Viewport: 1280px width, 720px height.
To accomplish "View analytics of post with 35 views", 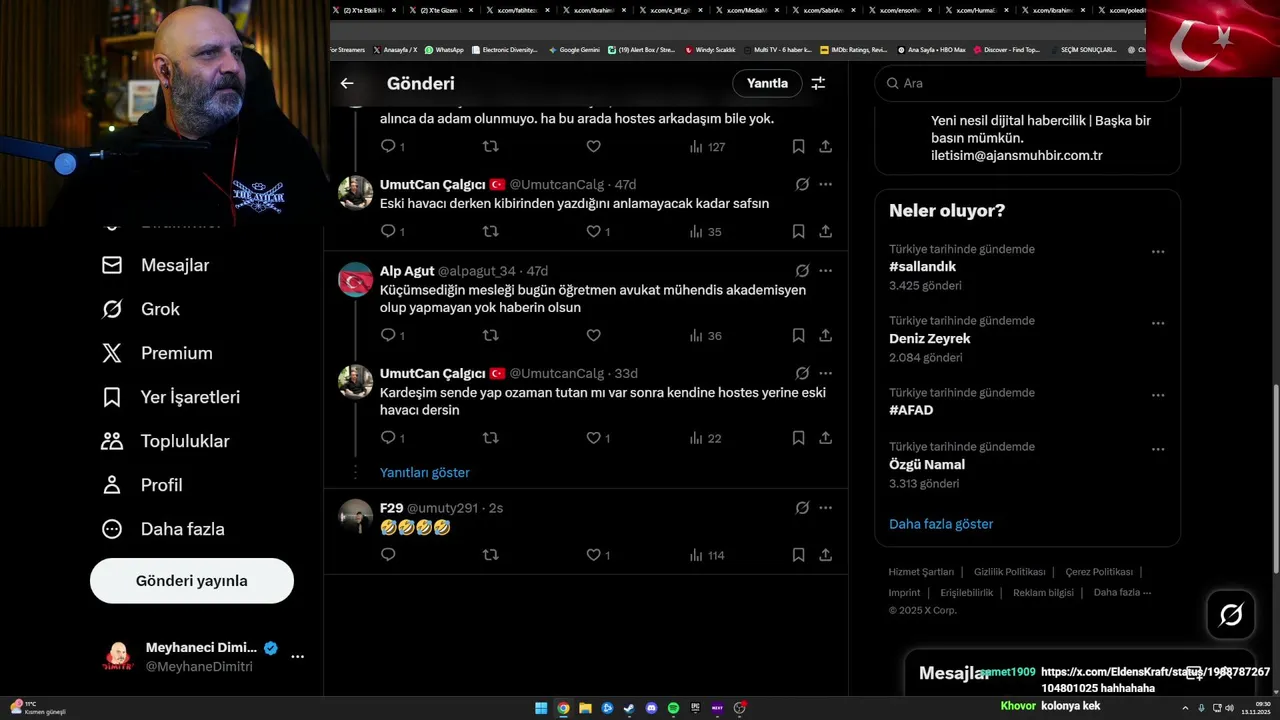I will pos(705,232).
